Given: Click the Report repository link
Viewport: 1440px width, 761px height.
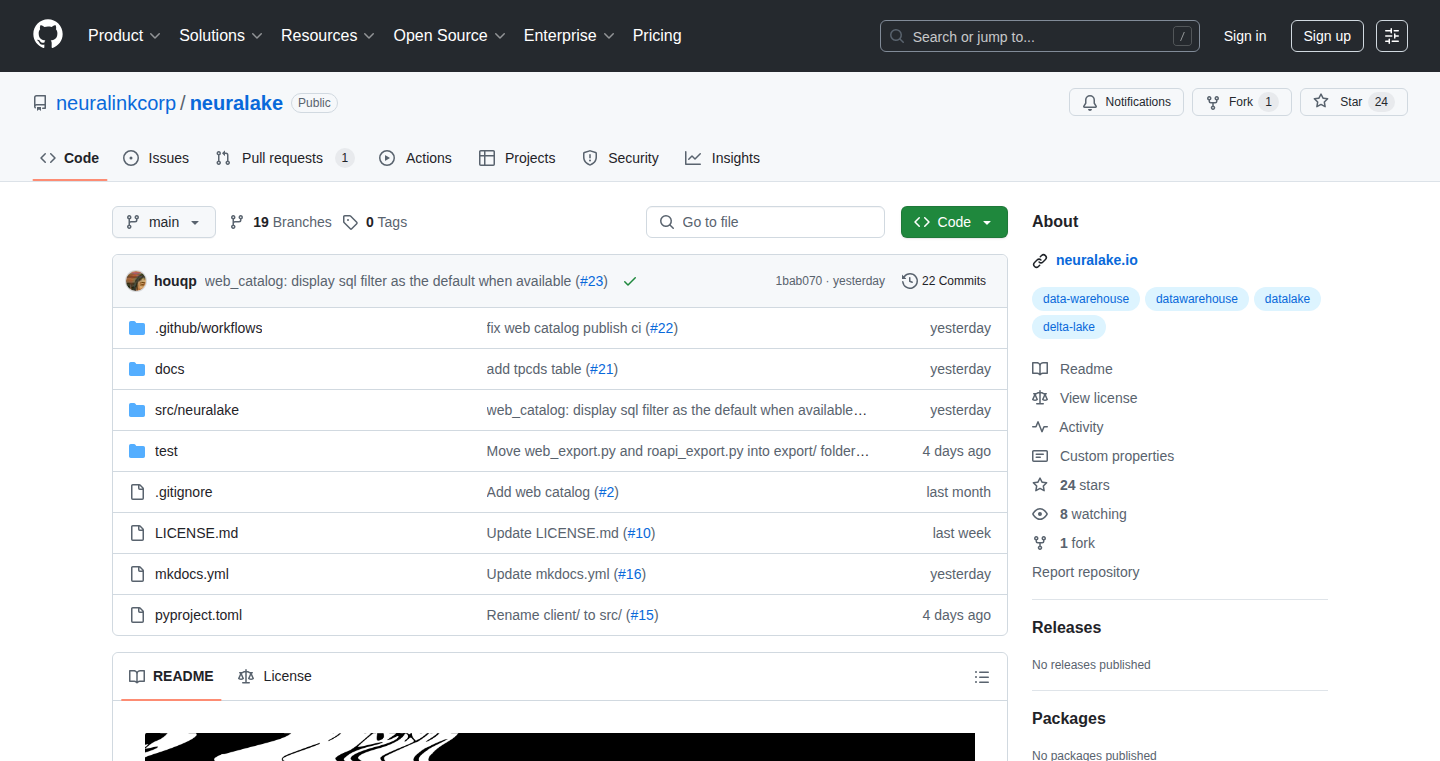Looking at the screenshot, I should [1085, 572].
